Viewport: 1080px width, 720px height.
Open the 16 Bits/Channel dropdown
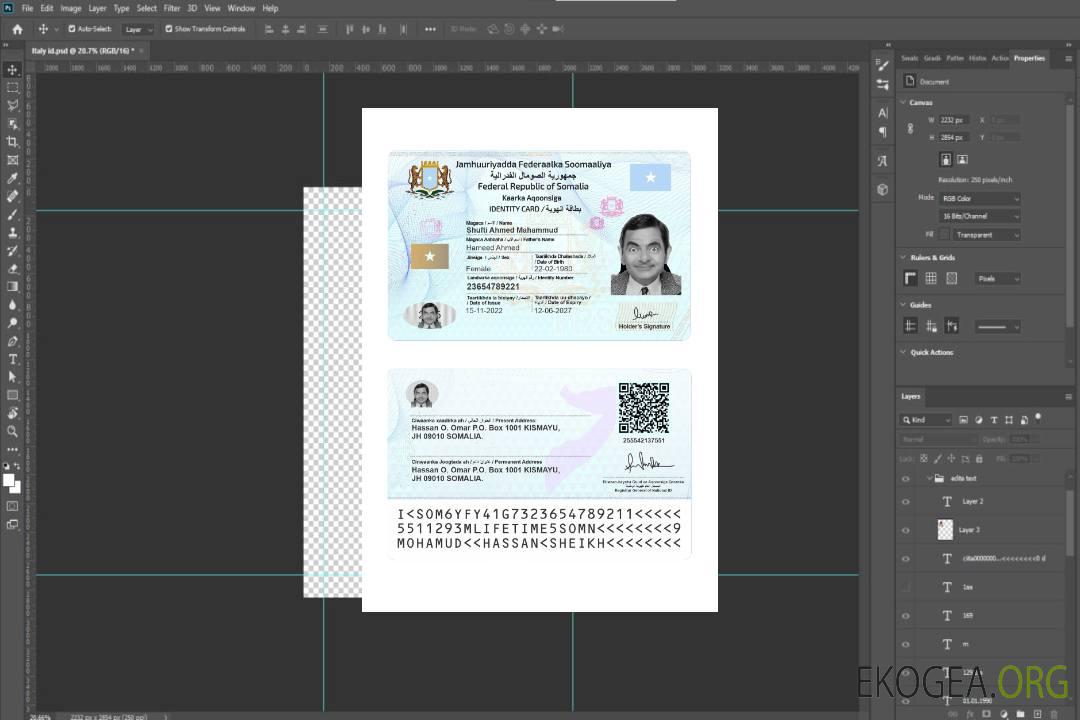click(x=980, y=216)
